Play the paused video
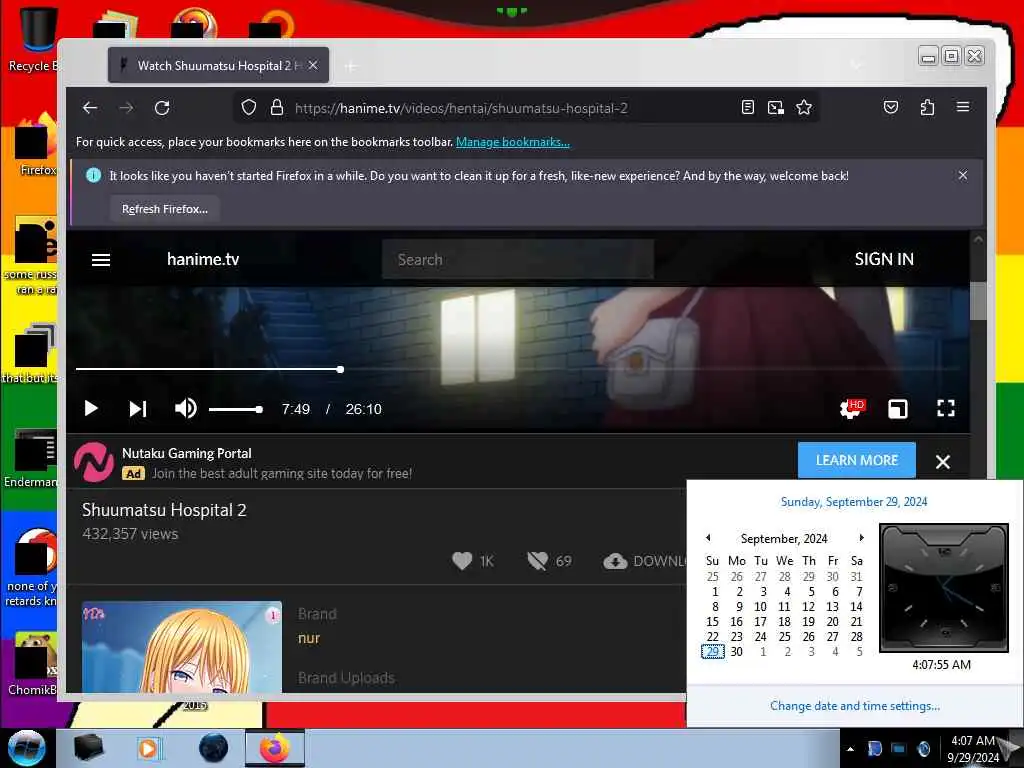The image size is (1024, 768). click(x=91, y=409)
